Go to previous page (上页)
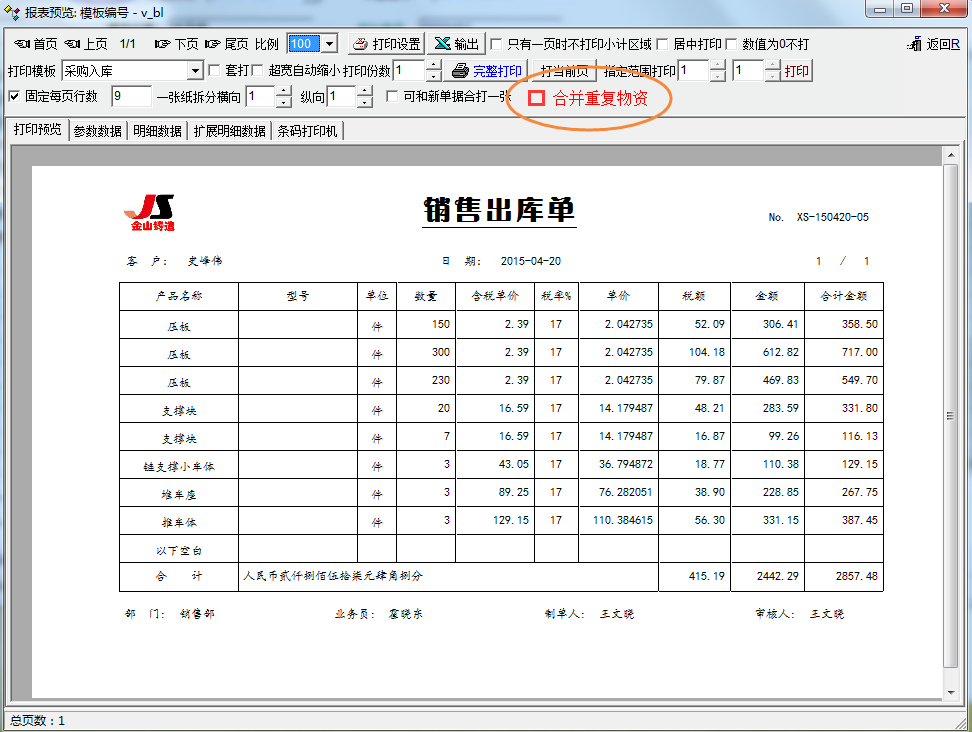This screenshot has width=972, height=732. pos(85,44)
